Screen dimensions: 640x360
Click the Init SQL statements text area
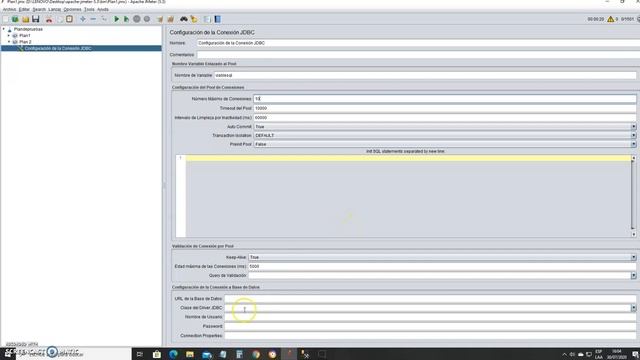(408, 196)
